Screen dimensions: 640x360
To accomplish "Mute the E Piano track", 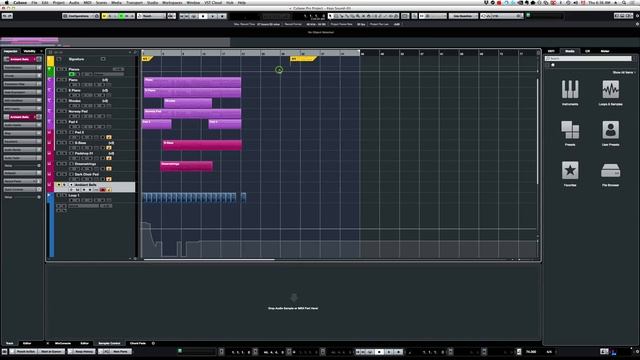I will [58, 90].
